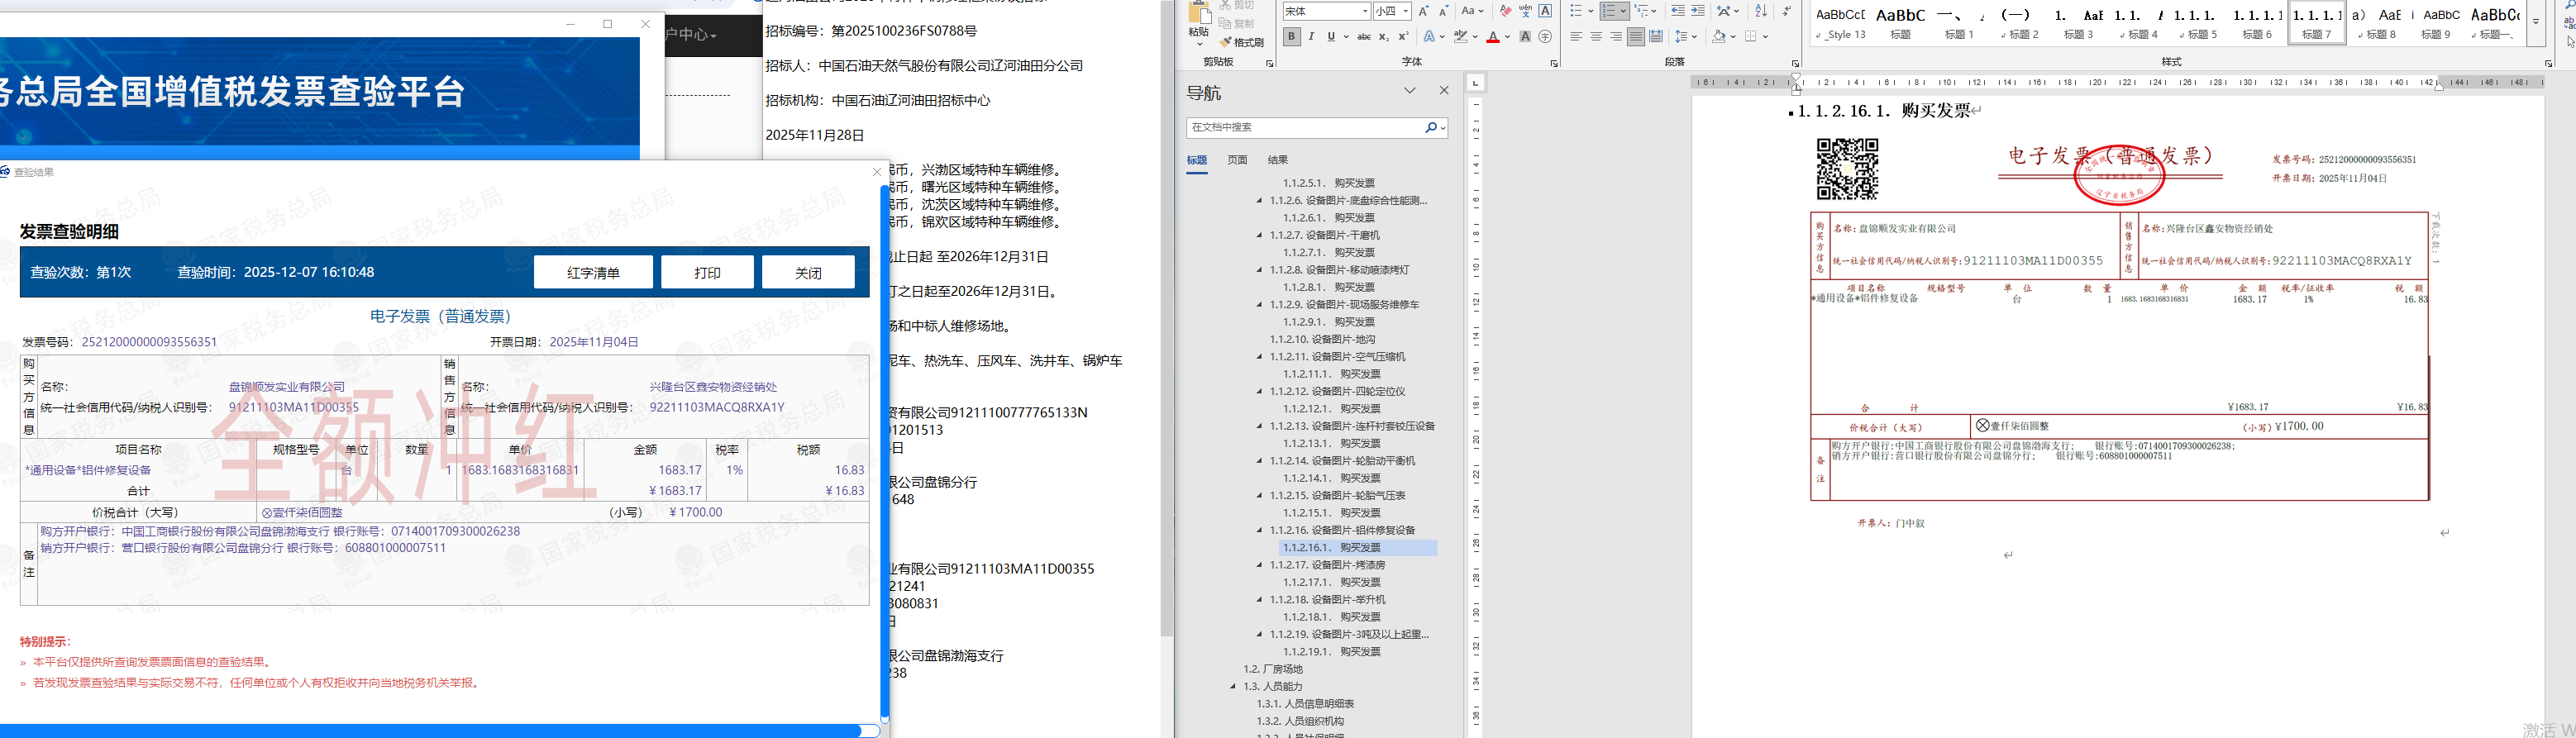Screen dimensions: 2576x738
Task: Open the 字体 dialog launcher
Action: coord(1554,63)
